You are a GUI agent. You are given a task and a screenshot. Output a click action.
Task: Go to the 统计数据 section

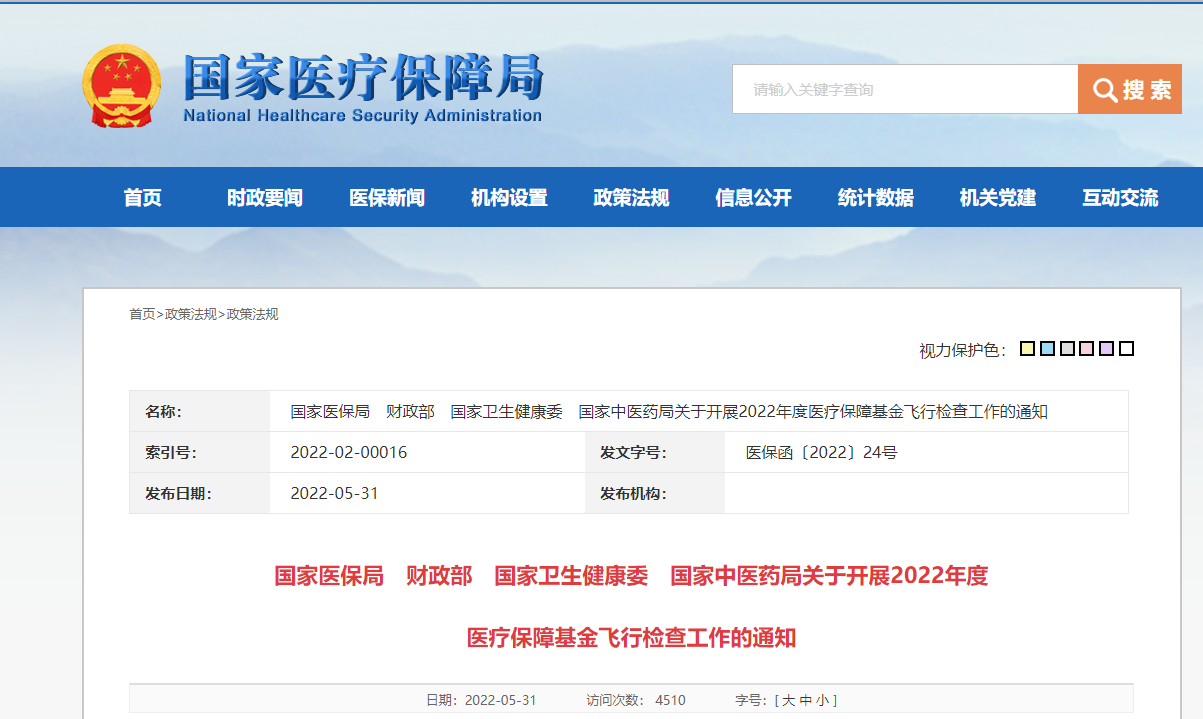tap(875, 198)
